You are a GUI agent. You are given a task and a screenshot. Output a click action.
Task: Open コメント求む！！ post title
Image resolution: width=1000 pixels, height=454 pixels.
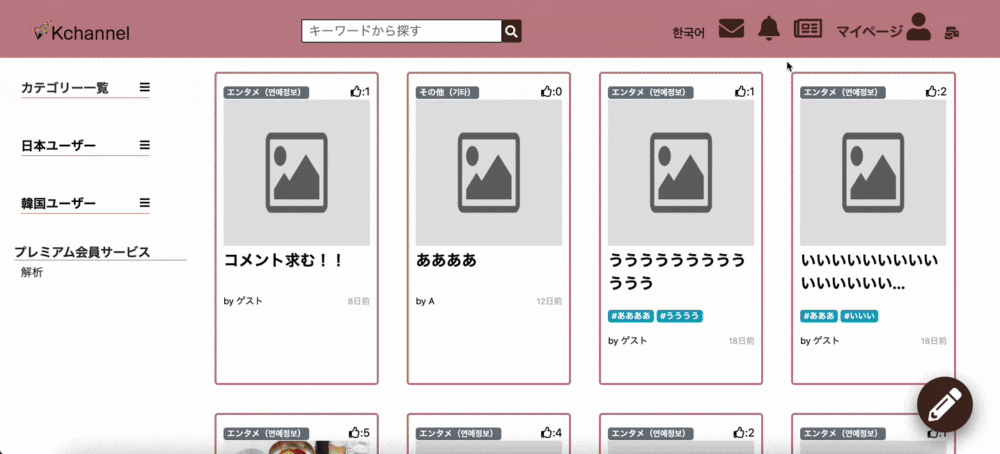pyautogui.click(x=284, y=261)
